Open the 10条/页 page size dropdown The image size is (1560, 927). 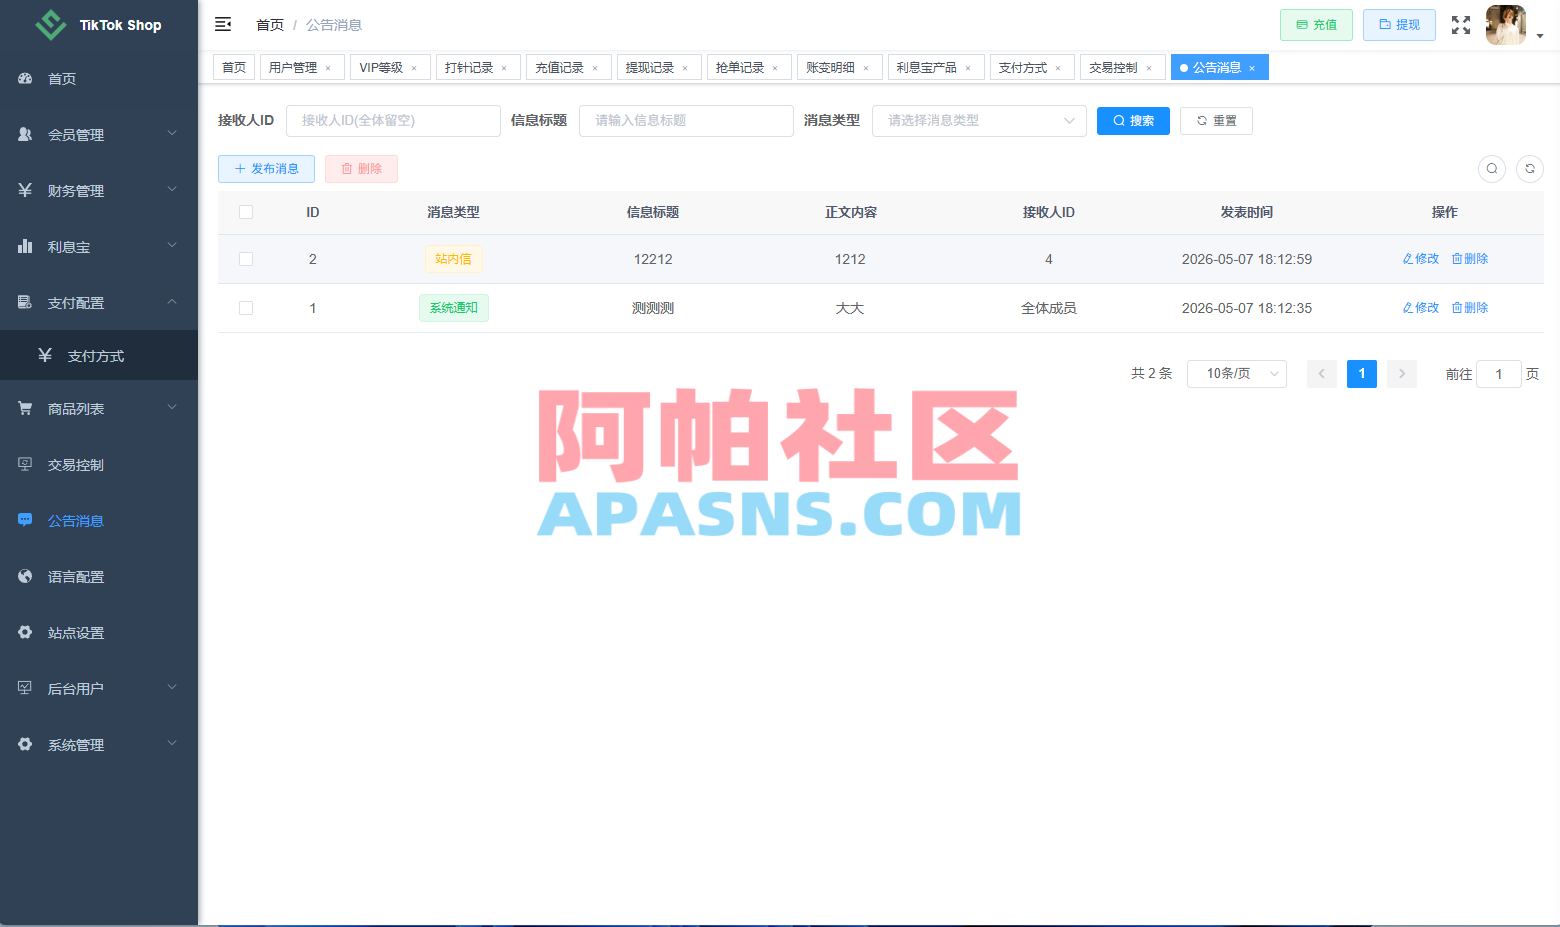tap(1237, 374)
